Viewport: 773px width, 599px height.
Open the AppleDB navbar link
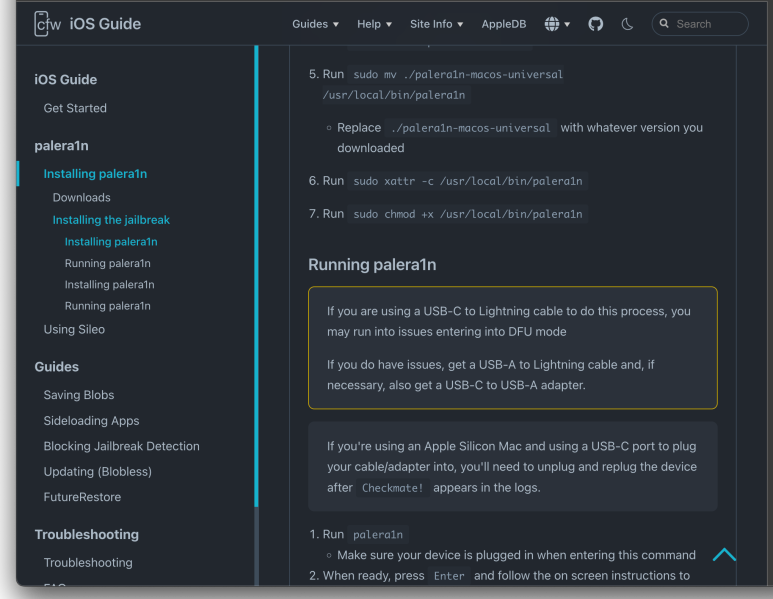point(504,24)
